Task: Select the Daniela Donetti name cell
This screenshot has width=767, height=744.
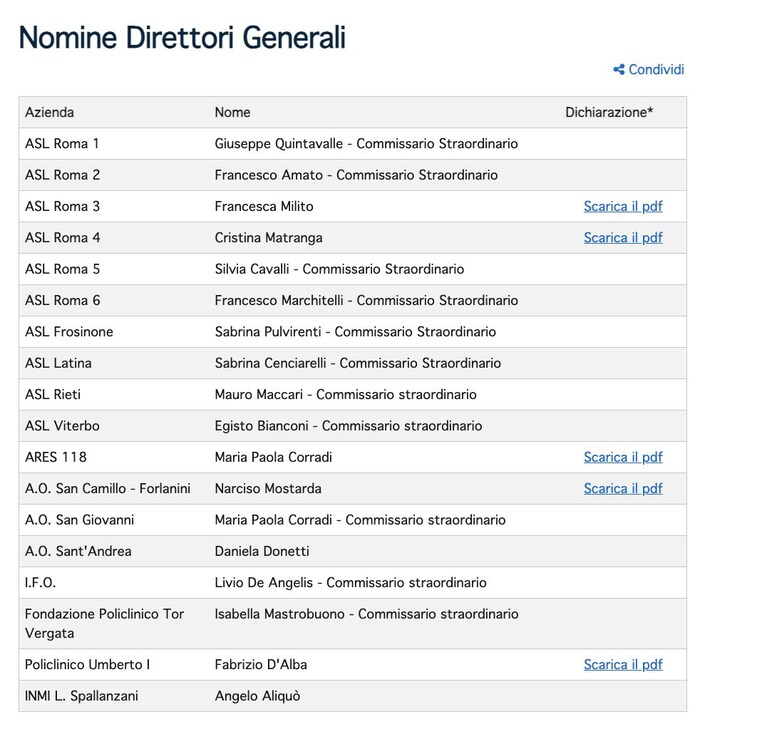Action: point(262,551)
